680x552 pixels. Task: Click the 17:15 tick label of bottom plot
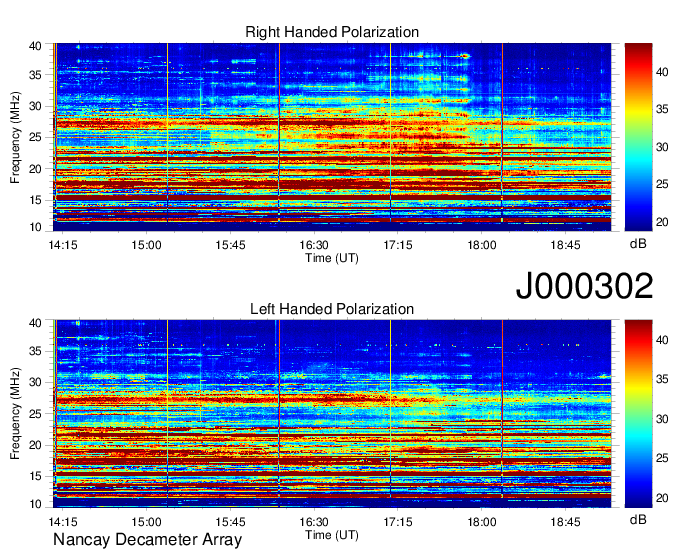398,522
